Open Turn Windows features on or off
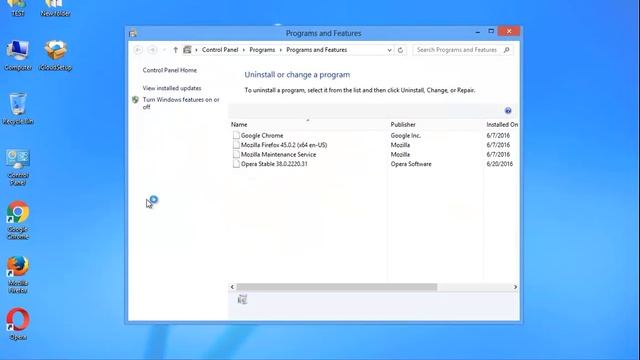Screen dimensions: 640x360 pyautogui.click(x=181, y=103)
